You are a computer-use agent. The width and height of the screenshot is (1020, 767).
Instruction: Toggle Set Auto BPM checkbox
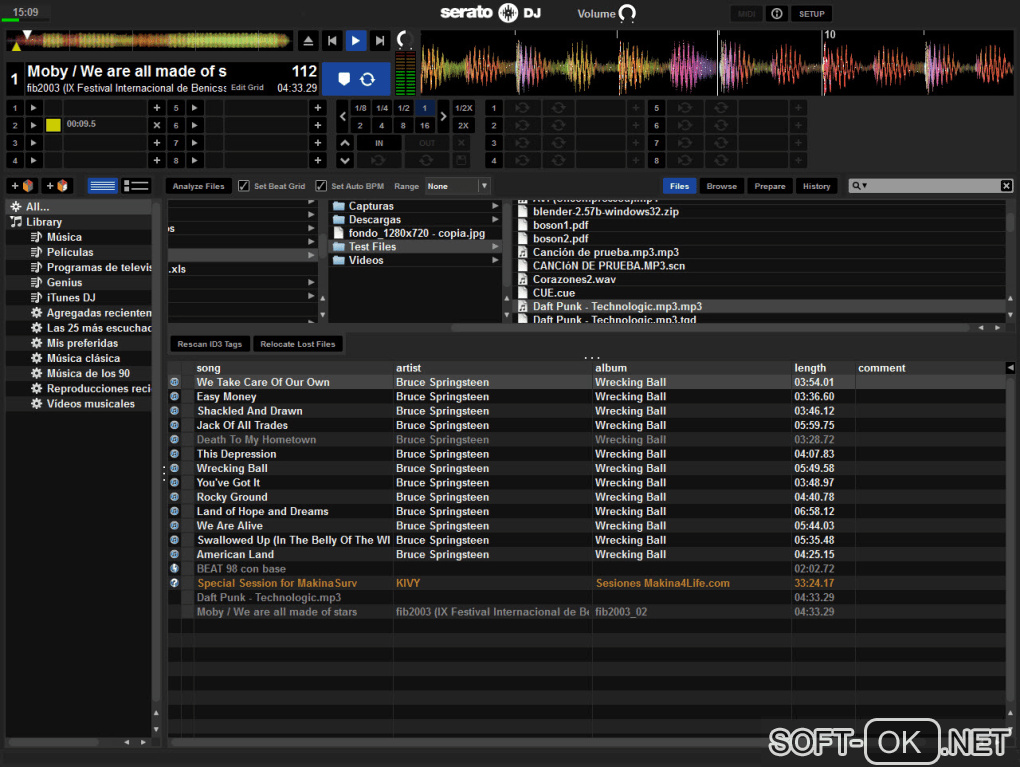(x=321, y=186)
